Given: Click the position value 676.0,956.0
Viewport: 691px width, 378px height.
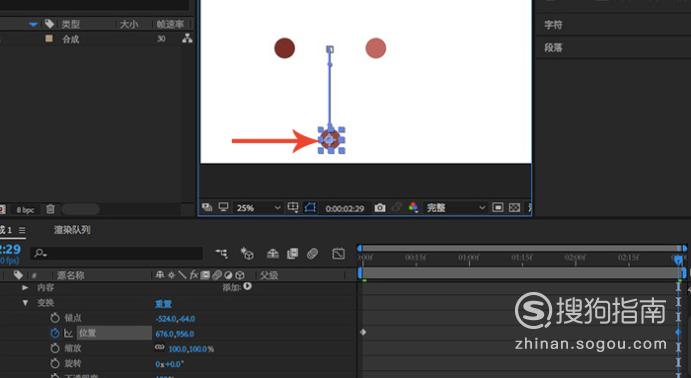Looking at the screenshot, I should 175,334.
